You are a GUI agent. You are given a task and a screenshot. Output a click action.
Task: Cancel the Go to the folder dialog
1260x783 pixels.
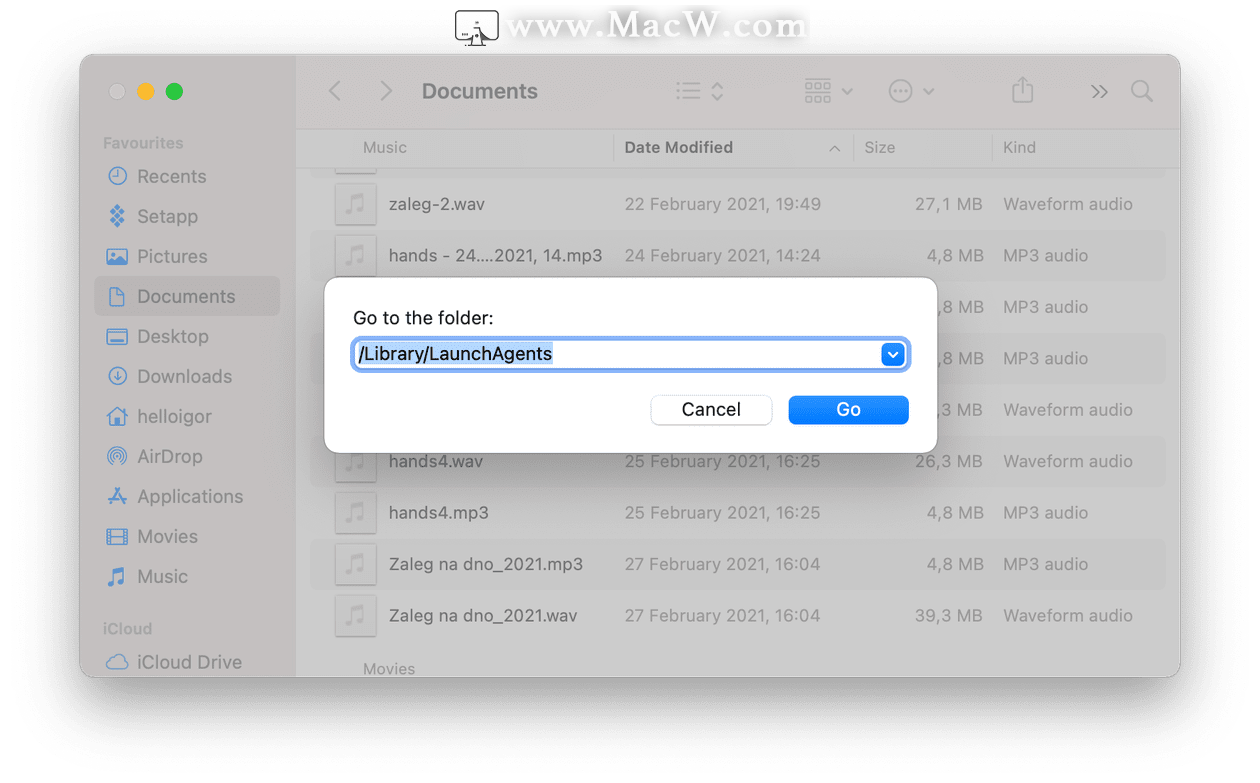point(711,410)
